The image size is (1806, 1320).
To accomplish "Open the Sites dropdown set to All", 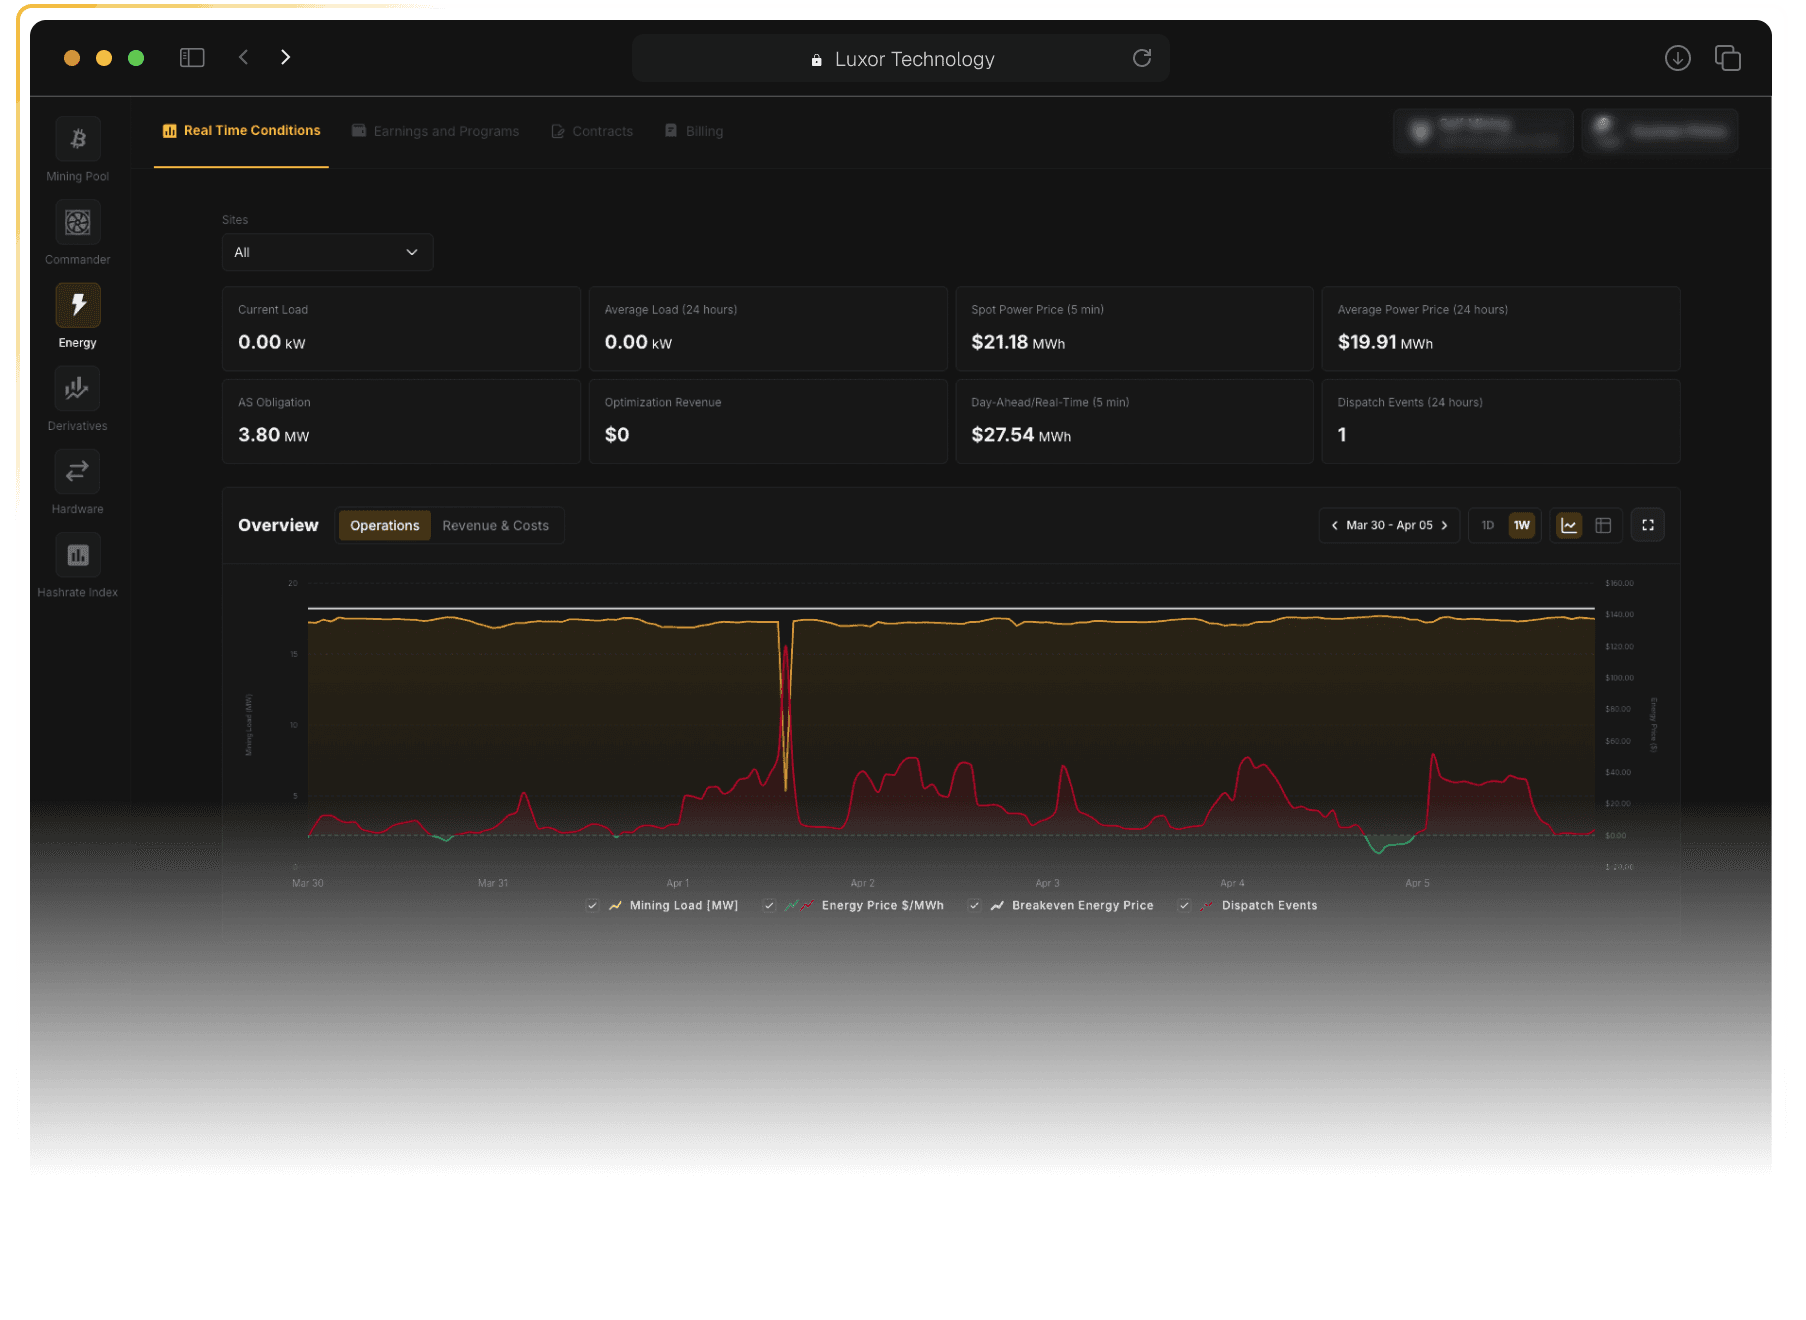I will 327,252.
